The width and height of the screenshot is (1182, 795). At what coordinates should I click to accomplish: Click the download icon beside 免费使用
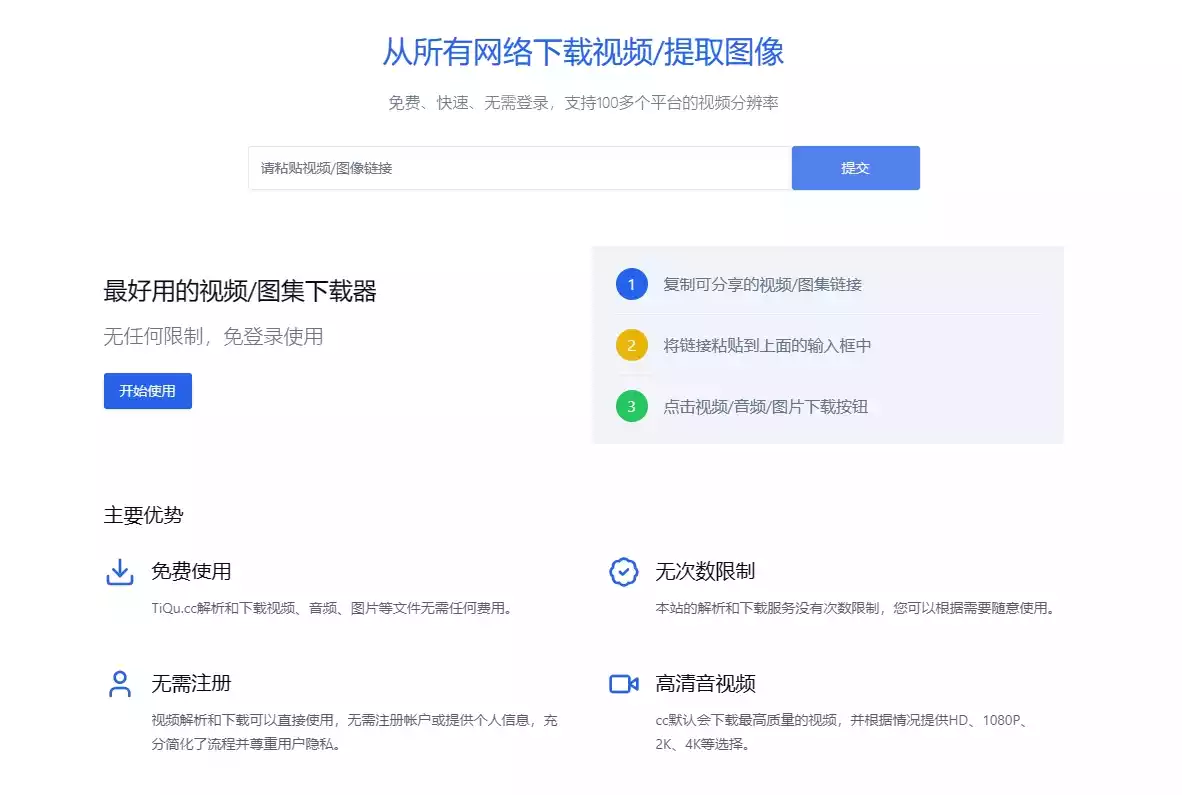click(120, 572)
